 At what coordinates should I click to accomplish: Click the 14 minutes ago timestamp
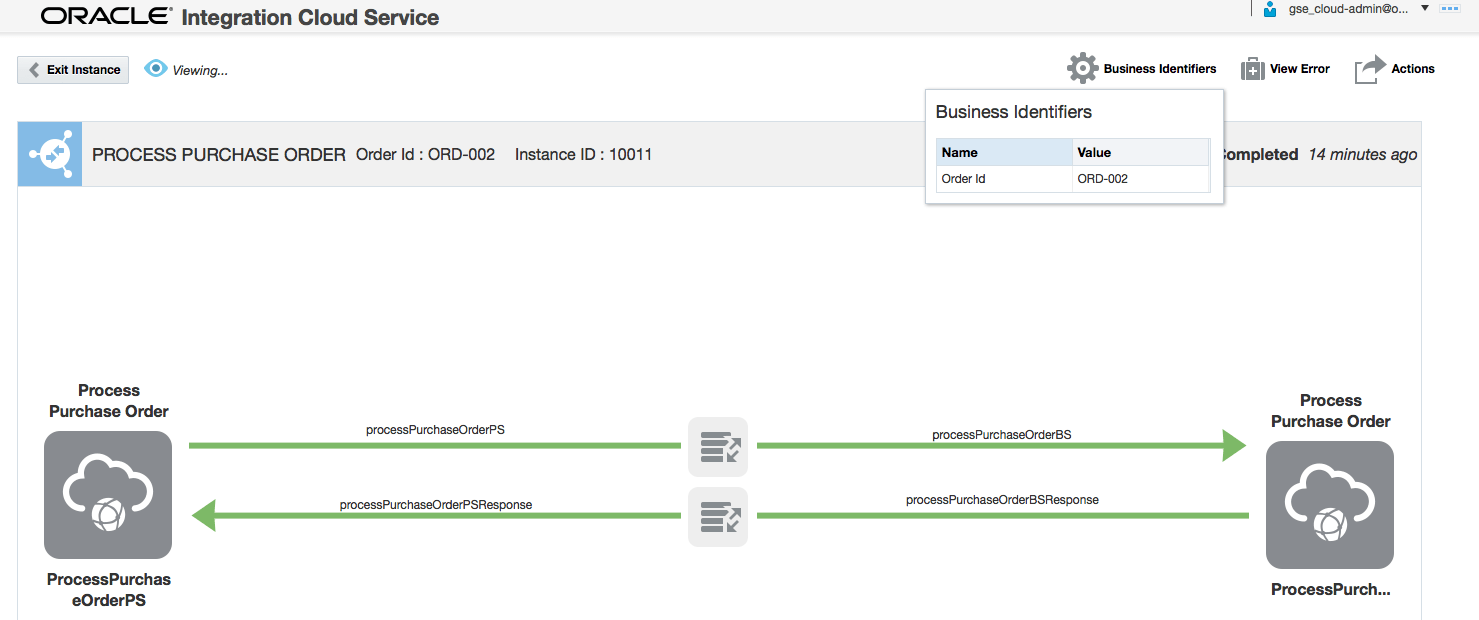coord(1362,155)
